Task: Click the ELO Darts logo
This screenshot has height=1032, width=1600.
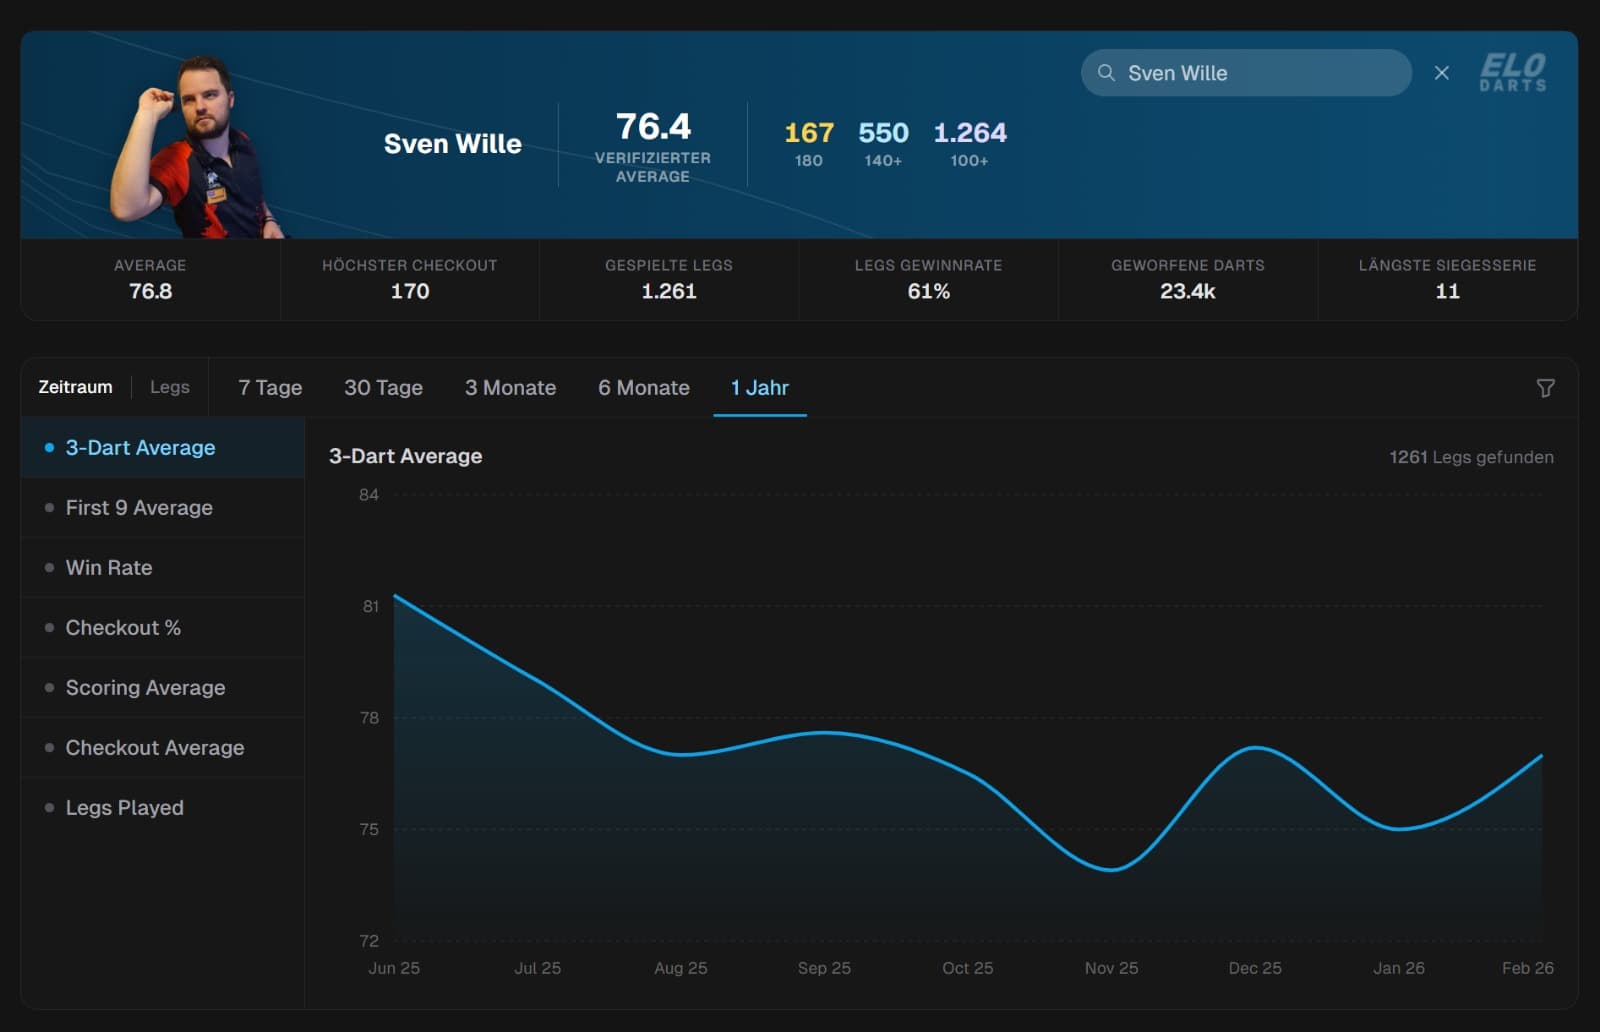Action: pos(1514,72)
